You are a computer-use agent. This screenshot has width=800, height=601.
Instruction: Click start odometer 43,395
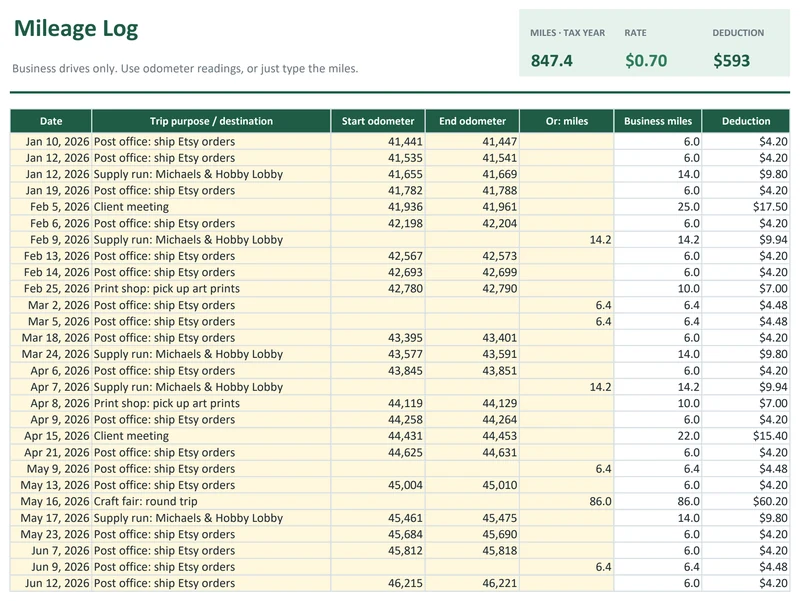point(378,338)
